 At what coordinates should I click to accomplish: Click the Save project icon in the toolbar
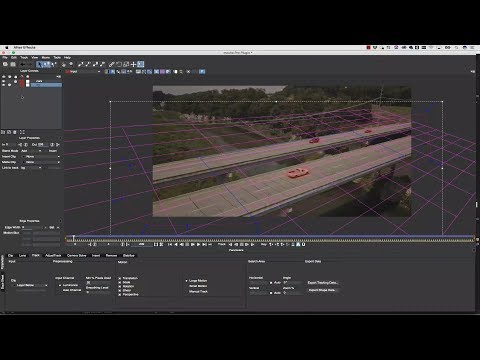coord(13,64)
